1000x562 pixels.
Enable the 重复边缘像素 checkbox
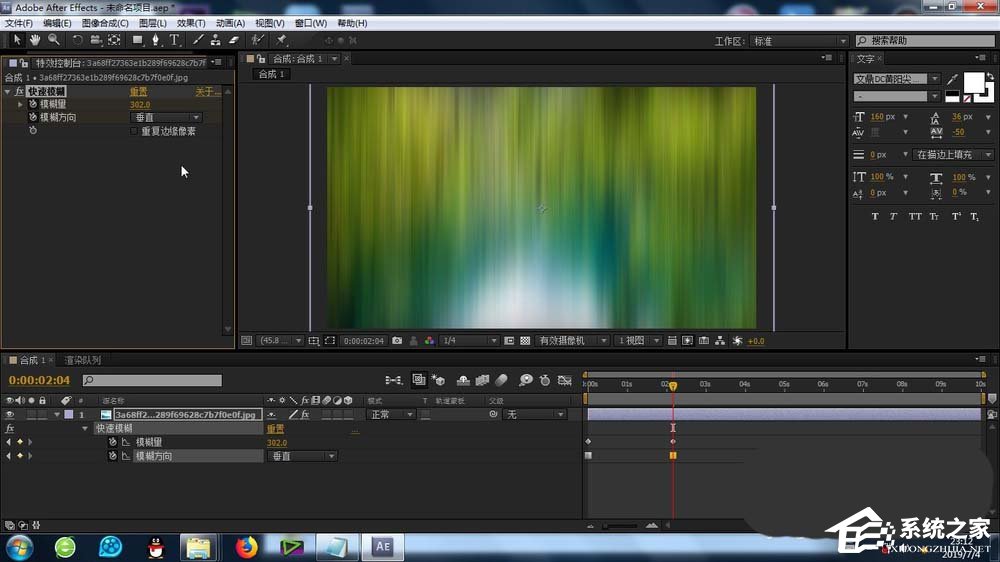point(135,131)
